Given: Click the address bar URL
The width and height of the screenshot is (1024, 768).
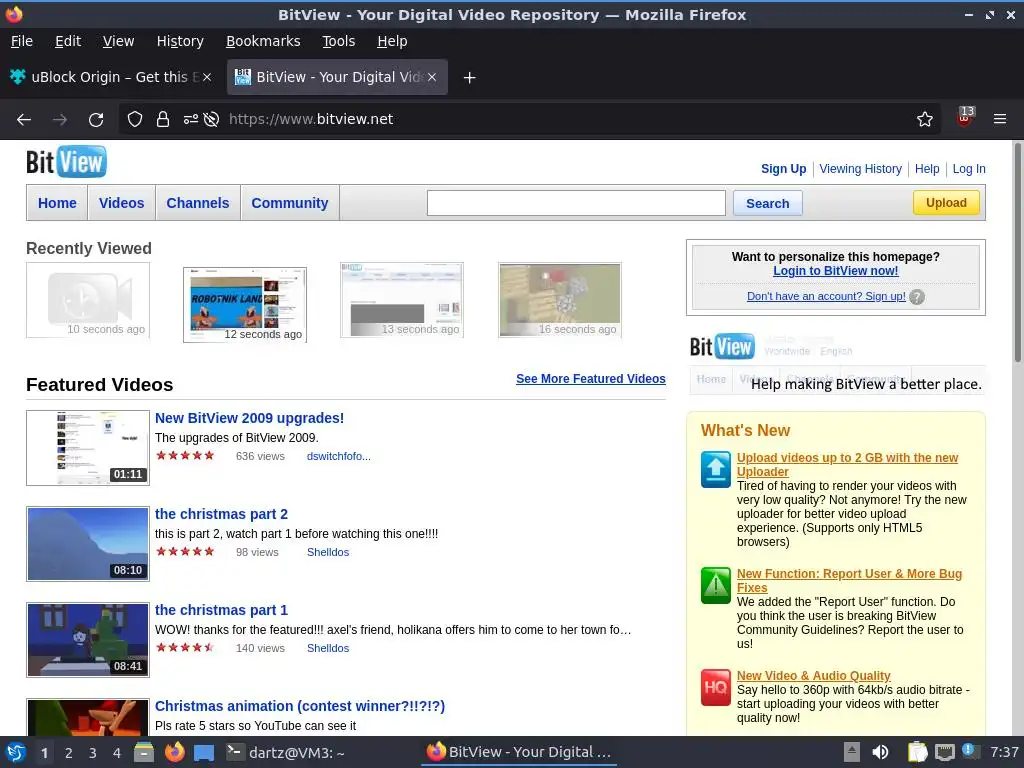Looking at the screenshot, I should pyautogui.click(x=311, y=120).
